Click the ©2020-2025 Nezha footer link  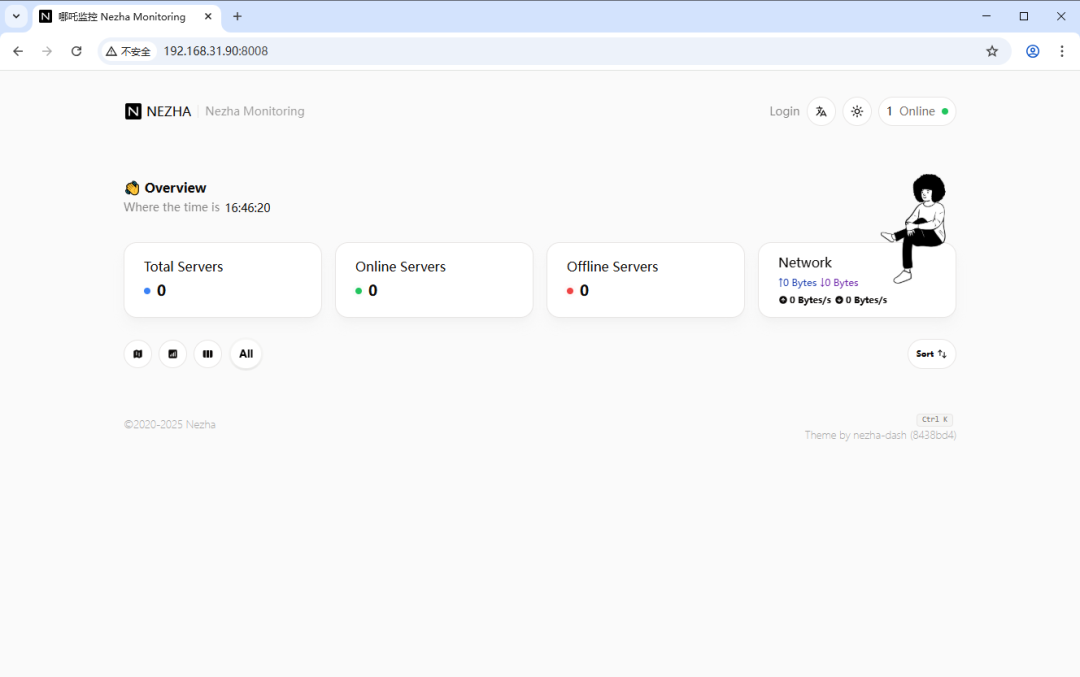[170, 424]
